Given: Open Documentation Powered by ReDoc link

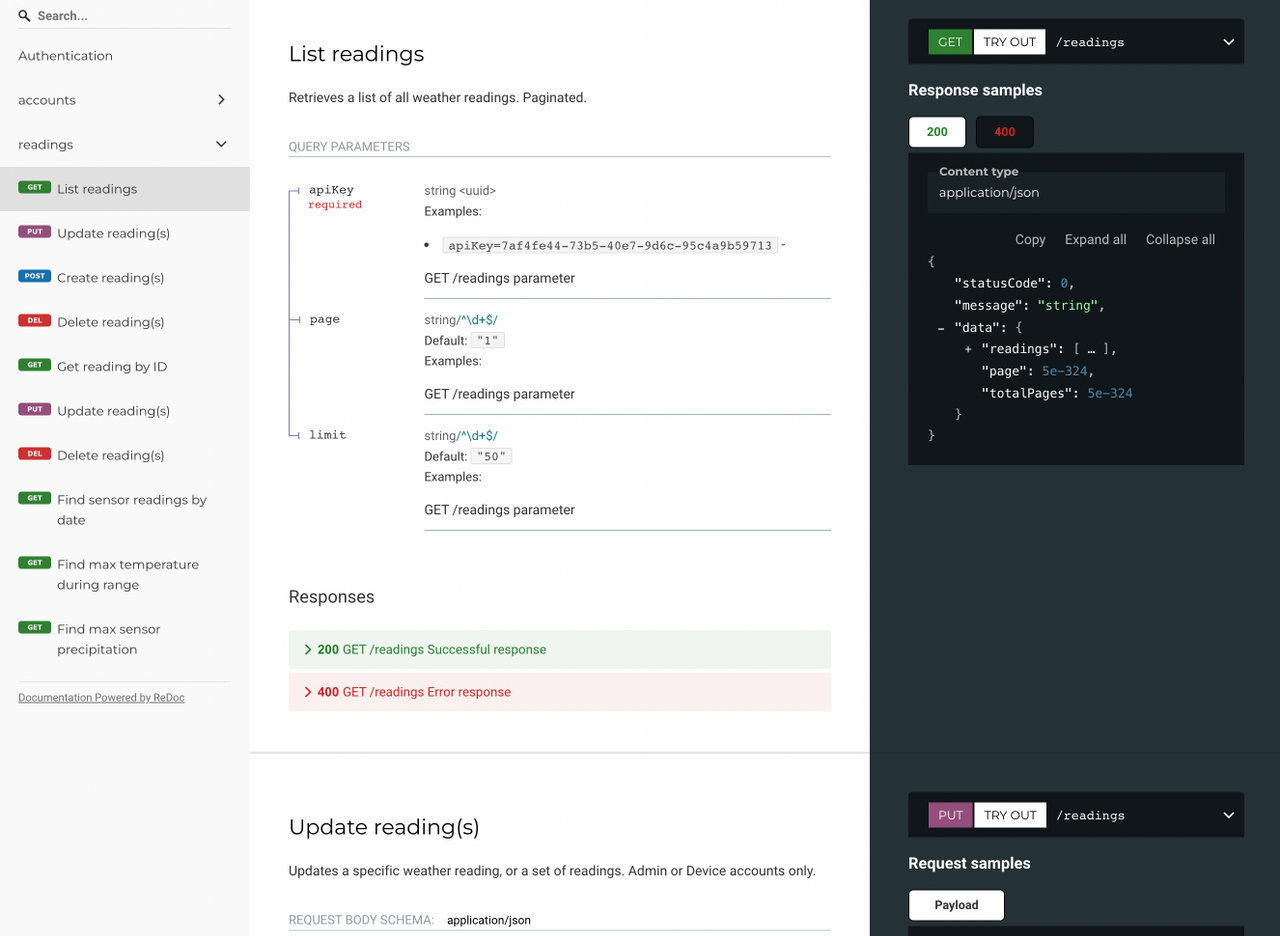Looking at the screenshot, I should pos(101,698).
